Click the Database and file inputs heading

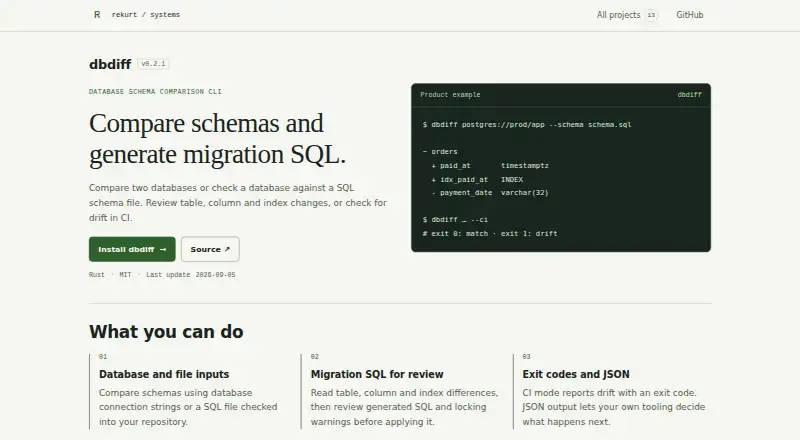164,374
